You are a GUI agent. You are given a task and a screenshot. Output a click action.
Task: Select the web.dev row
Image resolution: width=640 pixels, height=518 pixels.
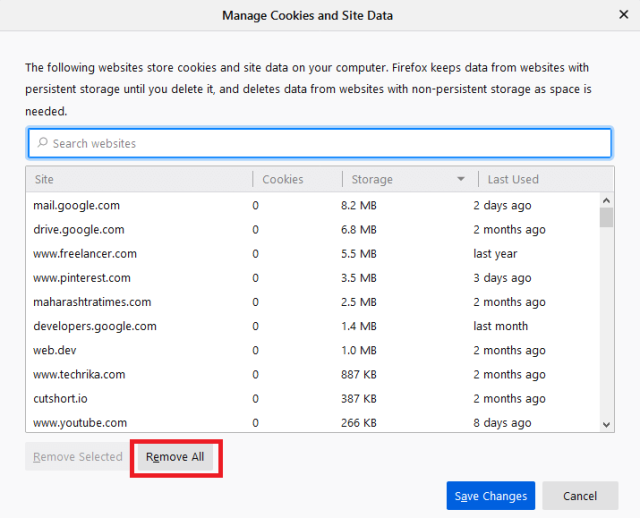pyautogui.click(x=313, y=350)
